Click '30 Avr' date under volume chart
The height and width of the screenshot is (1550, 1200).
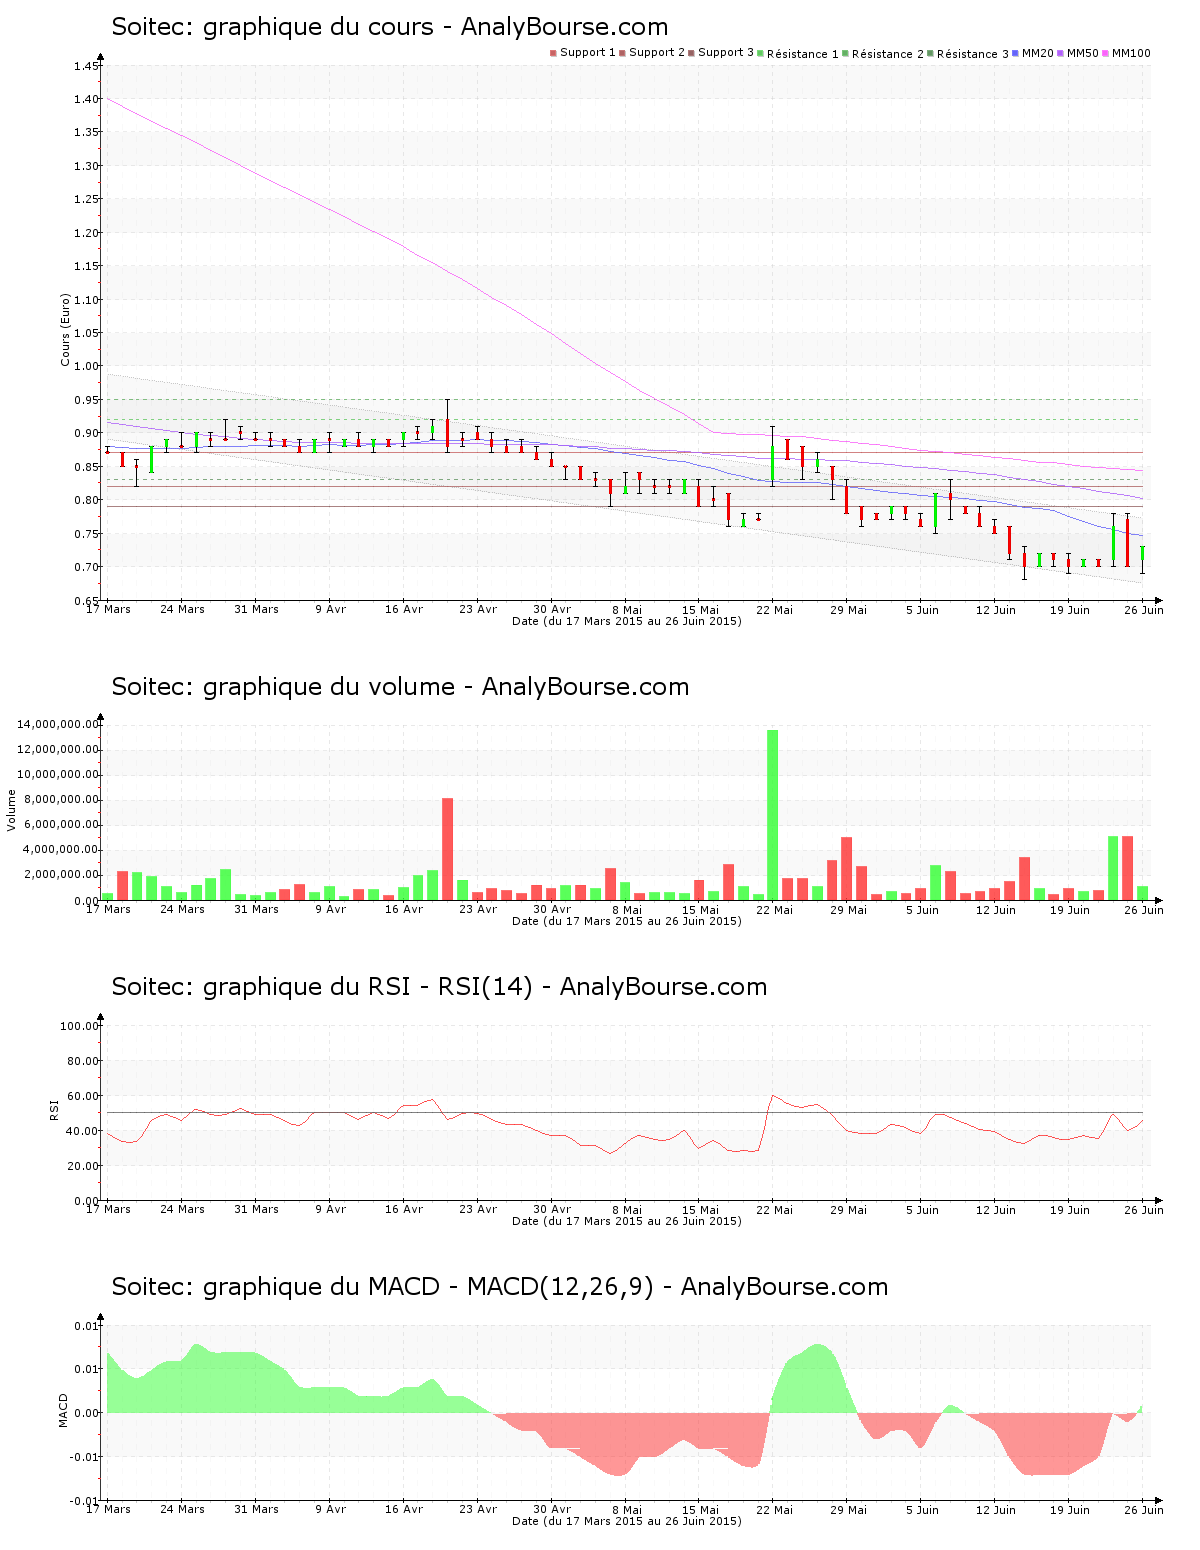tap(552, 910)
